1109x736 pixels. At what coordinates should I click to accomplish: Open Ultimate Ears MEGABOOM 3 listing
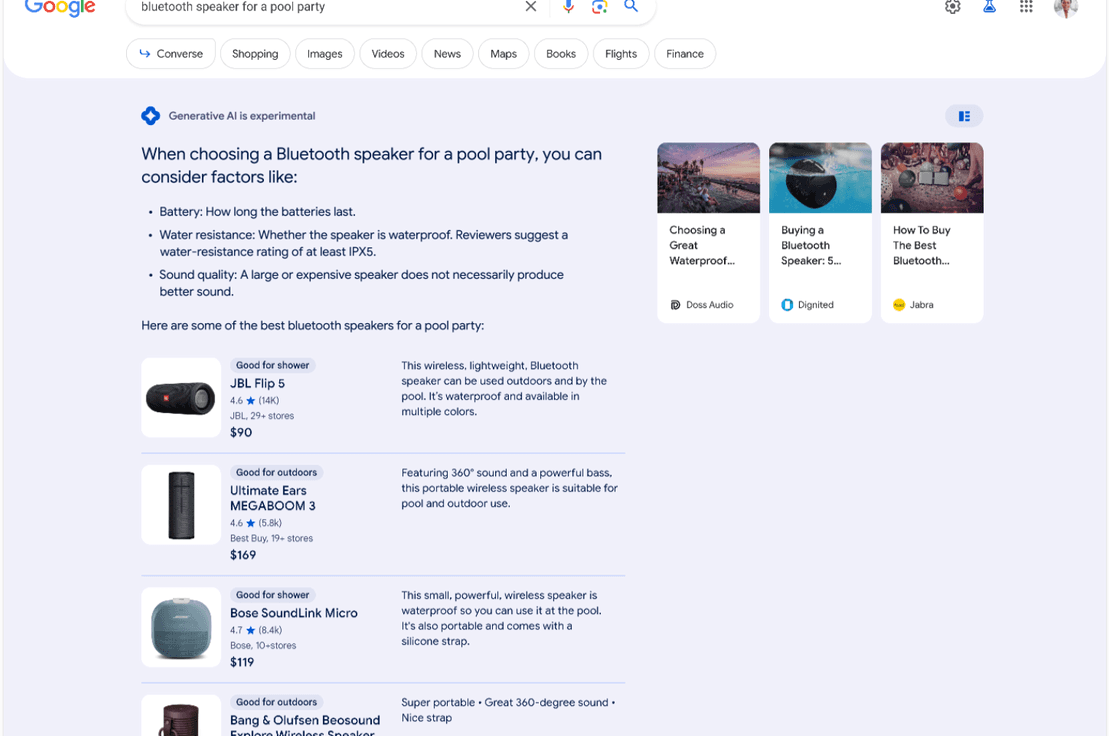click(x=273, y=498)
